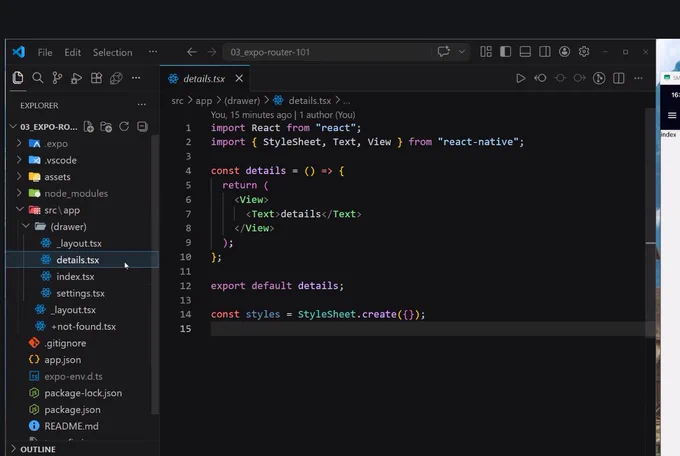Open the Accounts icon in title bar
This screenshot has height=456, width=680.
point(564,52)
